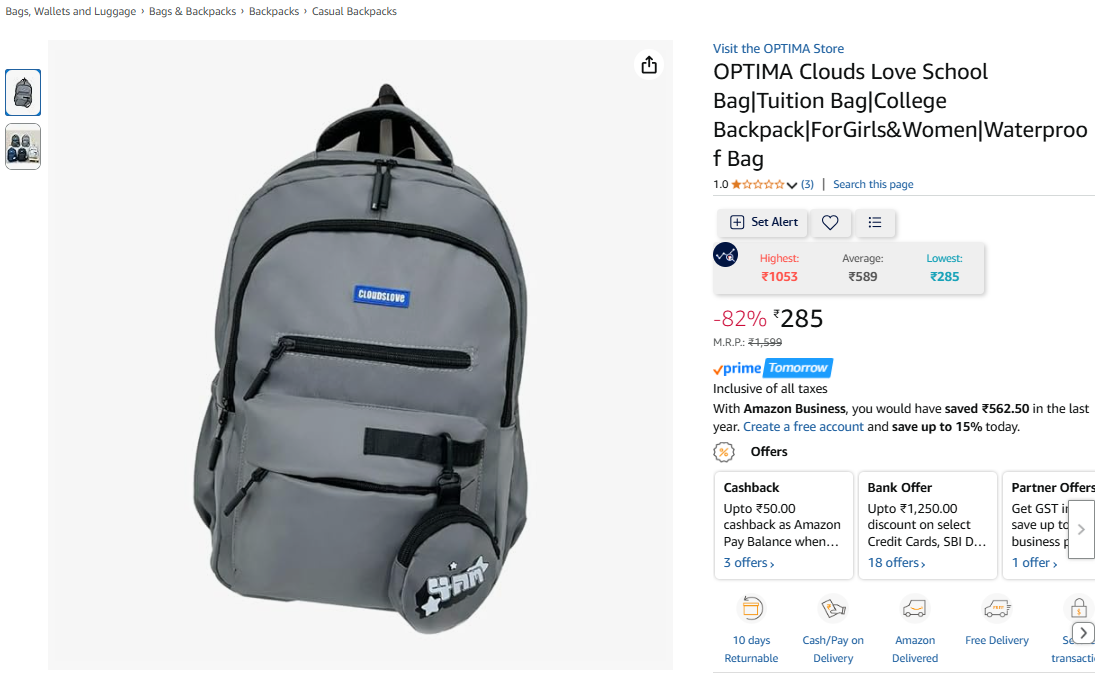
Task: Expand the star rating dropdown arrow
Action: pos(791,185)
